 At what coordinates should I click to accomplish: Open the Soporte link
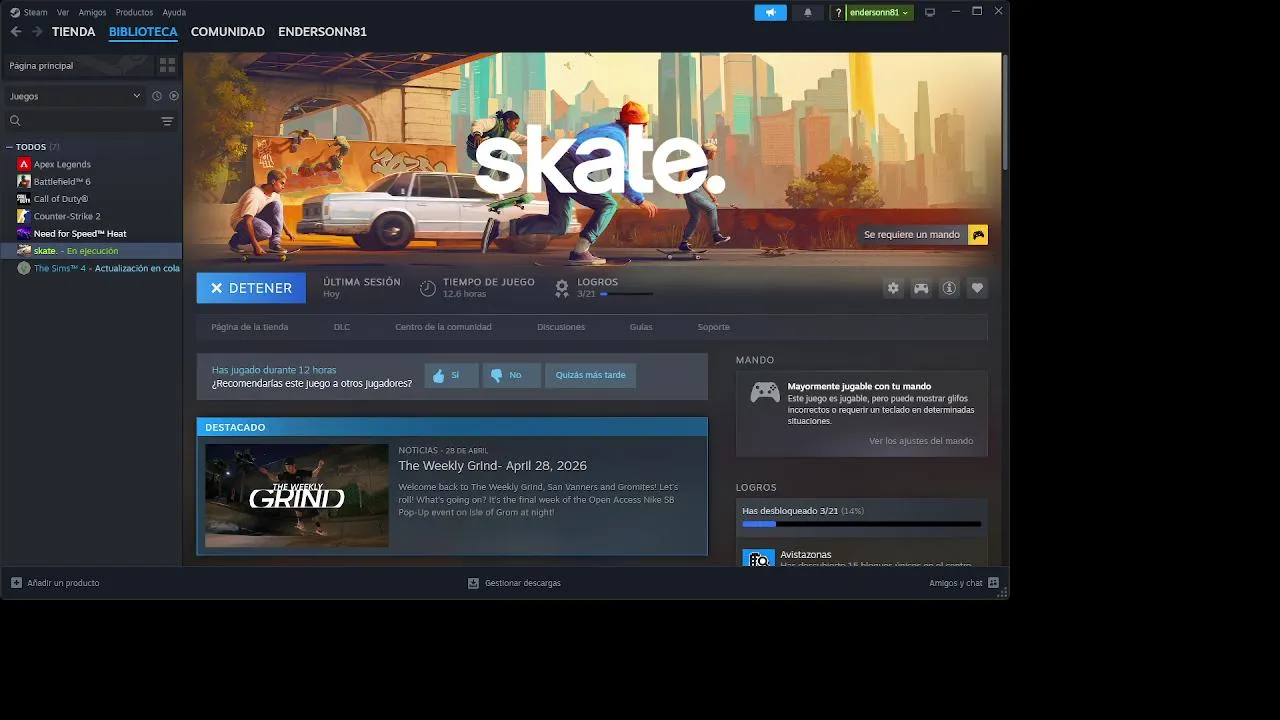click(x=713, y=327)
